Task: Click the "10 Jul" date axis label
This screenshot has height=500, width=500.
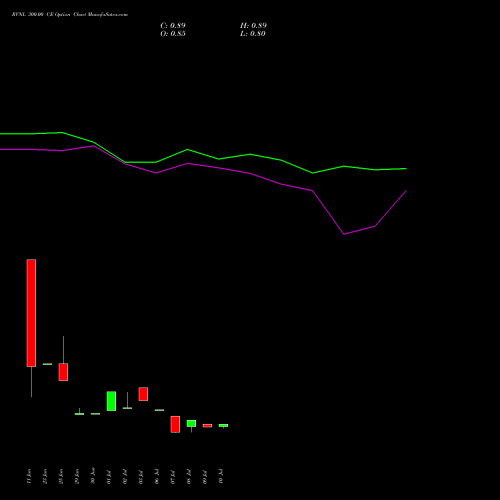Action: [x=221, y=477]
